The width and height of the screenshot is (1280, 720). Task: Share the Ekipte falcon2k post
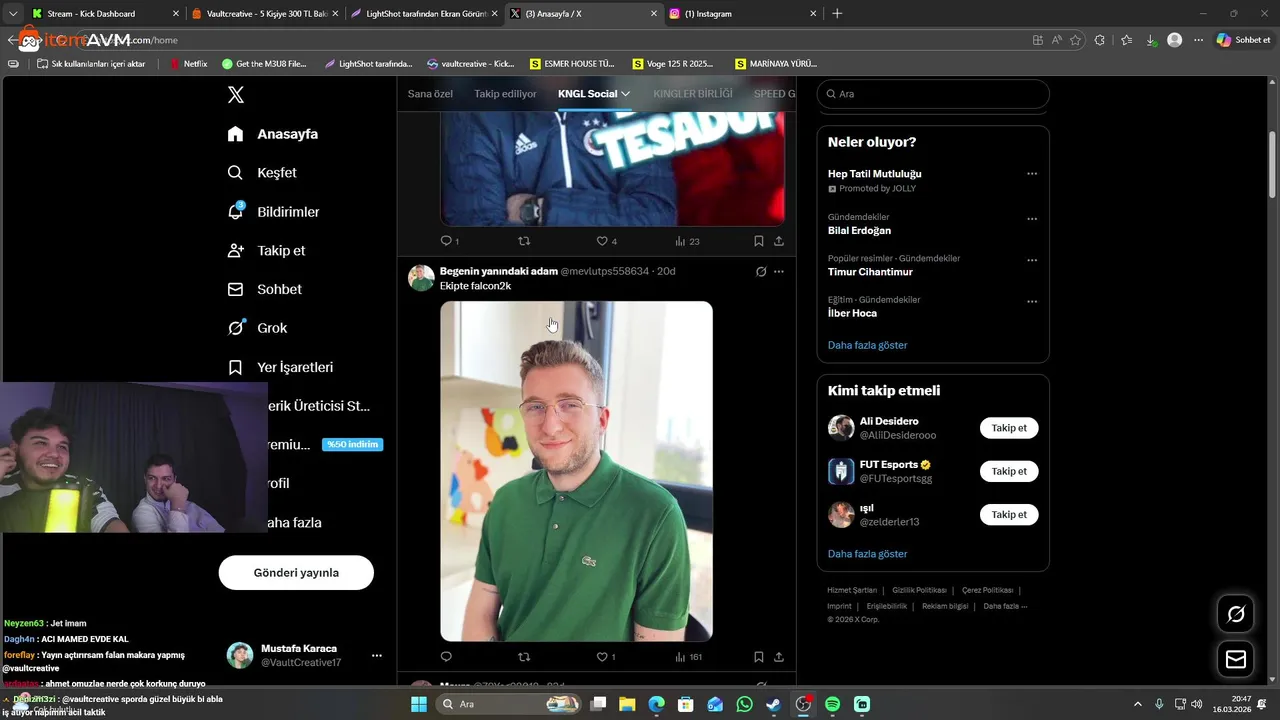779,657
